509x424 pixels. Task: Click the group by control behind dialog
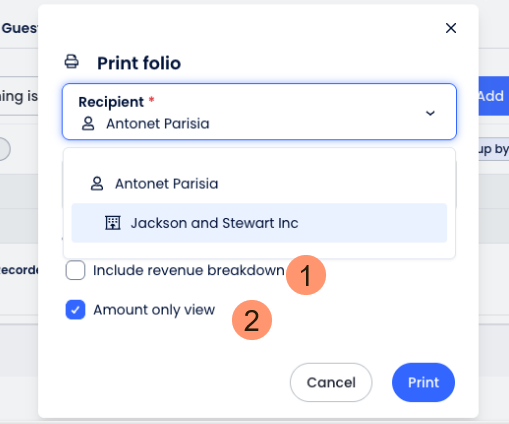(x=494, y=149)
